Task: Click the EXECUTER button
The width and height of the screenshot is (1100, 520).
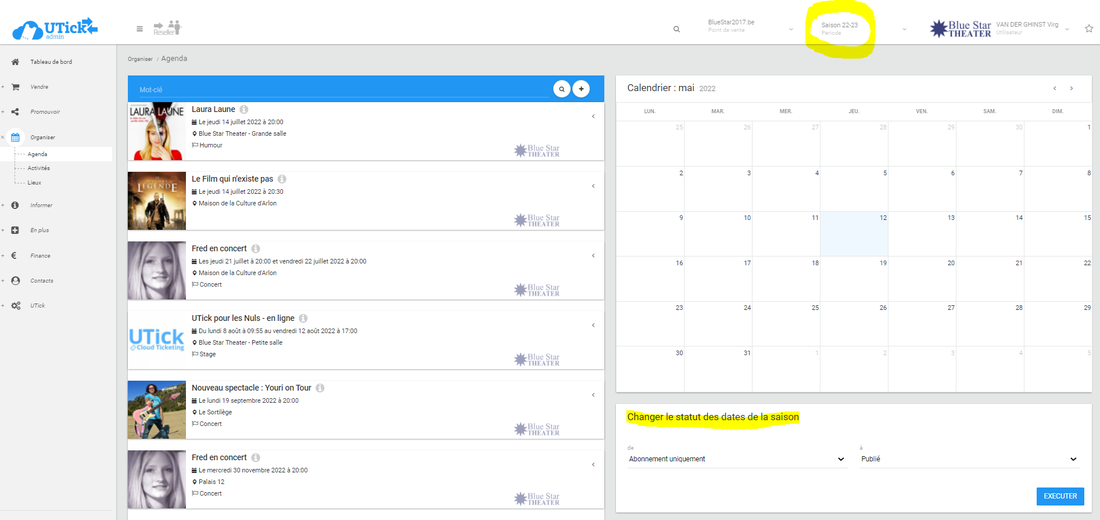Action: [x=1060, y=496]
